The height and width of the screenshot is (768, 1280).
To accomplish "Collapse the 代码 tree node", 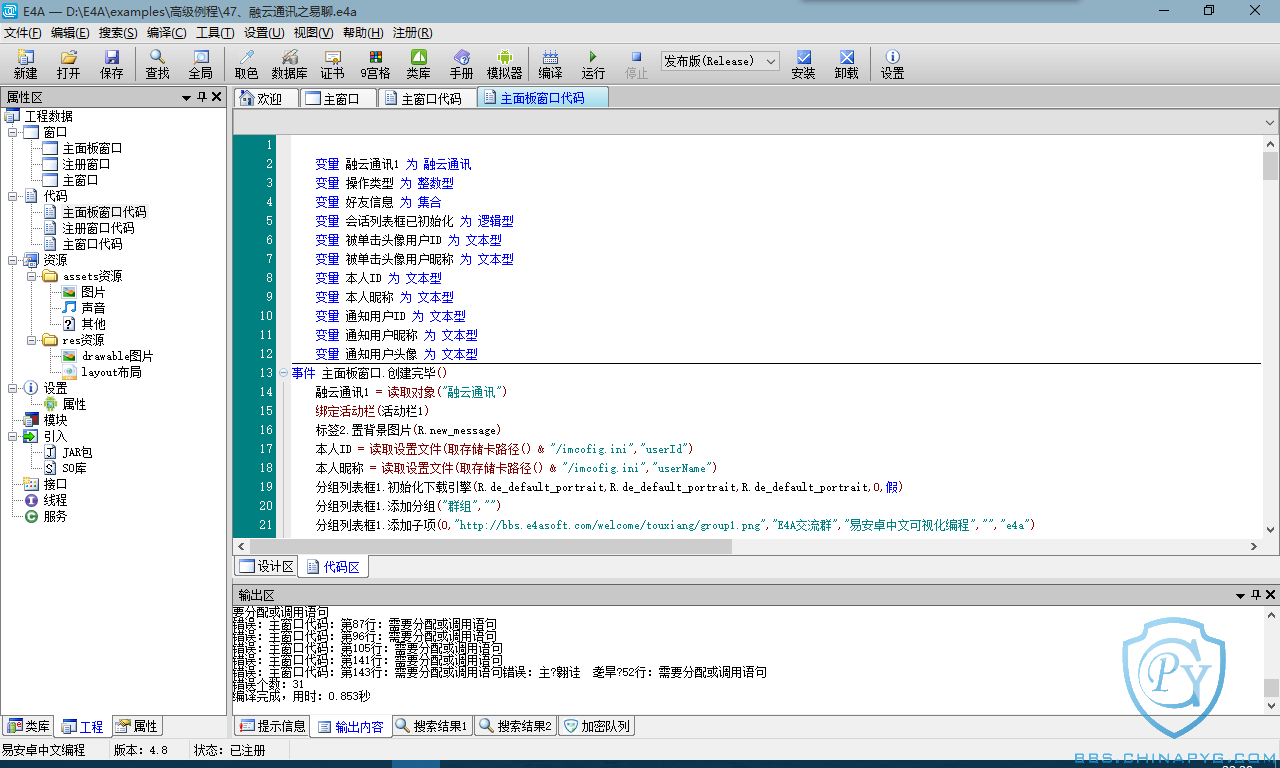I will [13, 196].
